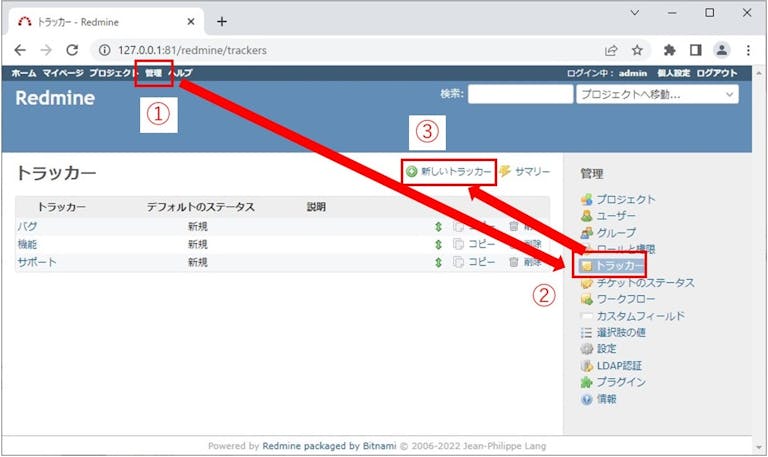Click the admin user link
The height and width of the screenshot is (457, 768).
click(x=633, y=73)
